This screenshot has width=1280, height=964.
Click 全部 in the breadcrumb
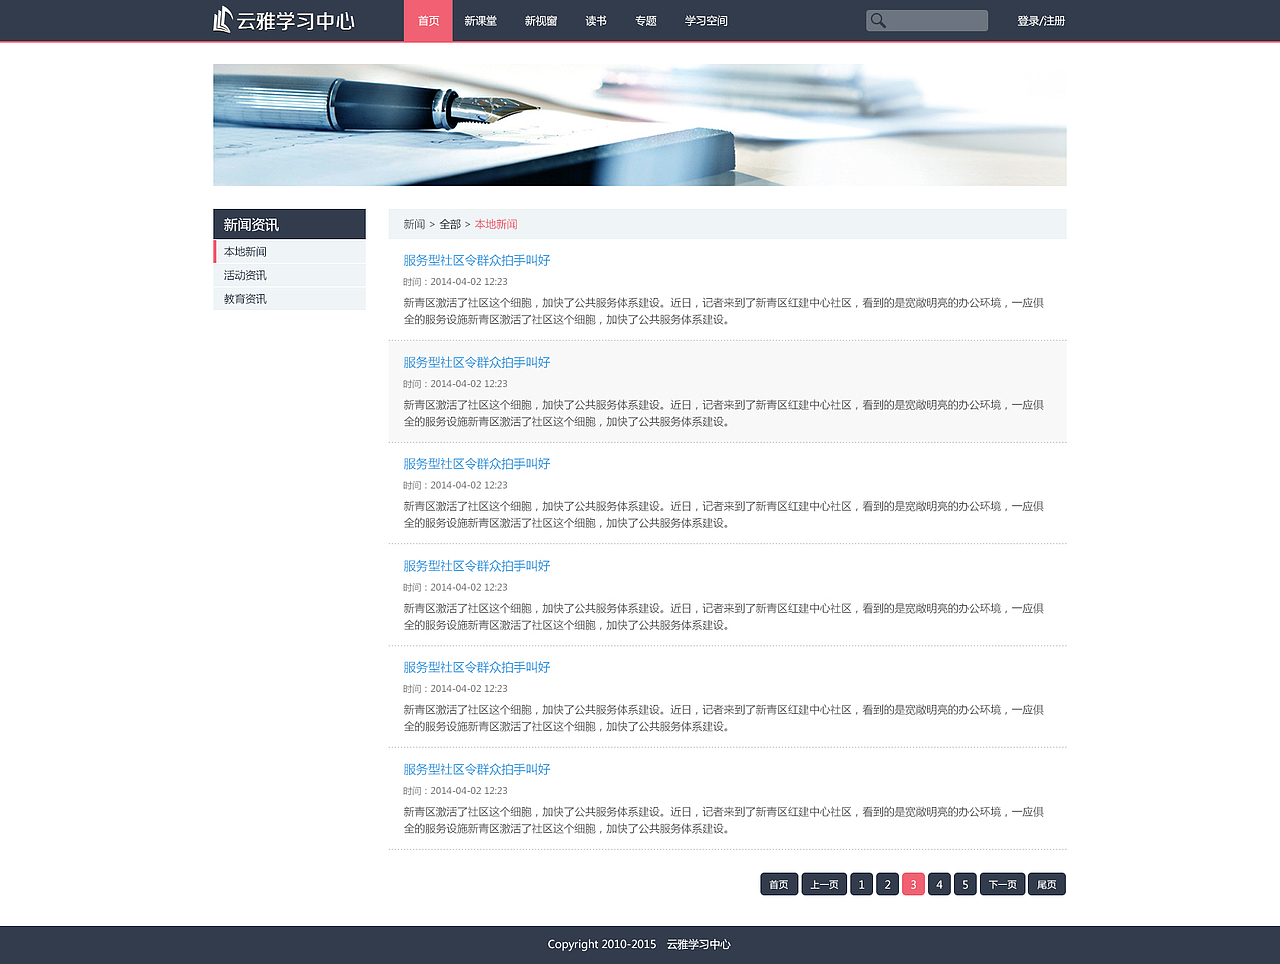coord(448,224)
